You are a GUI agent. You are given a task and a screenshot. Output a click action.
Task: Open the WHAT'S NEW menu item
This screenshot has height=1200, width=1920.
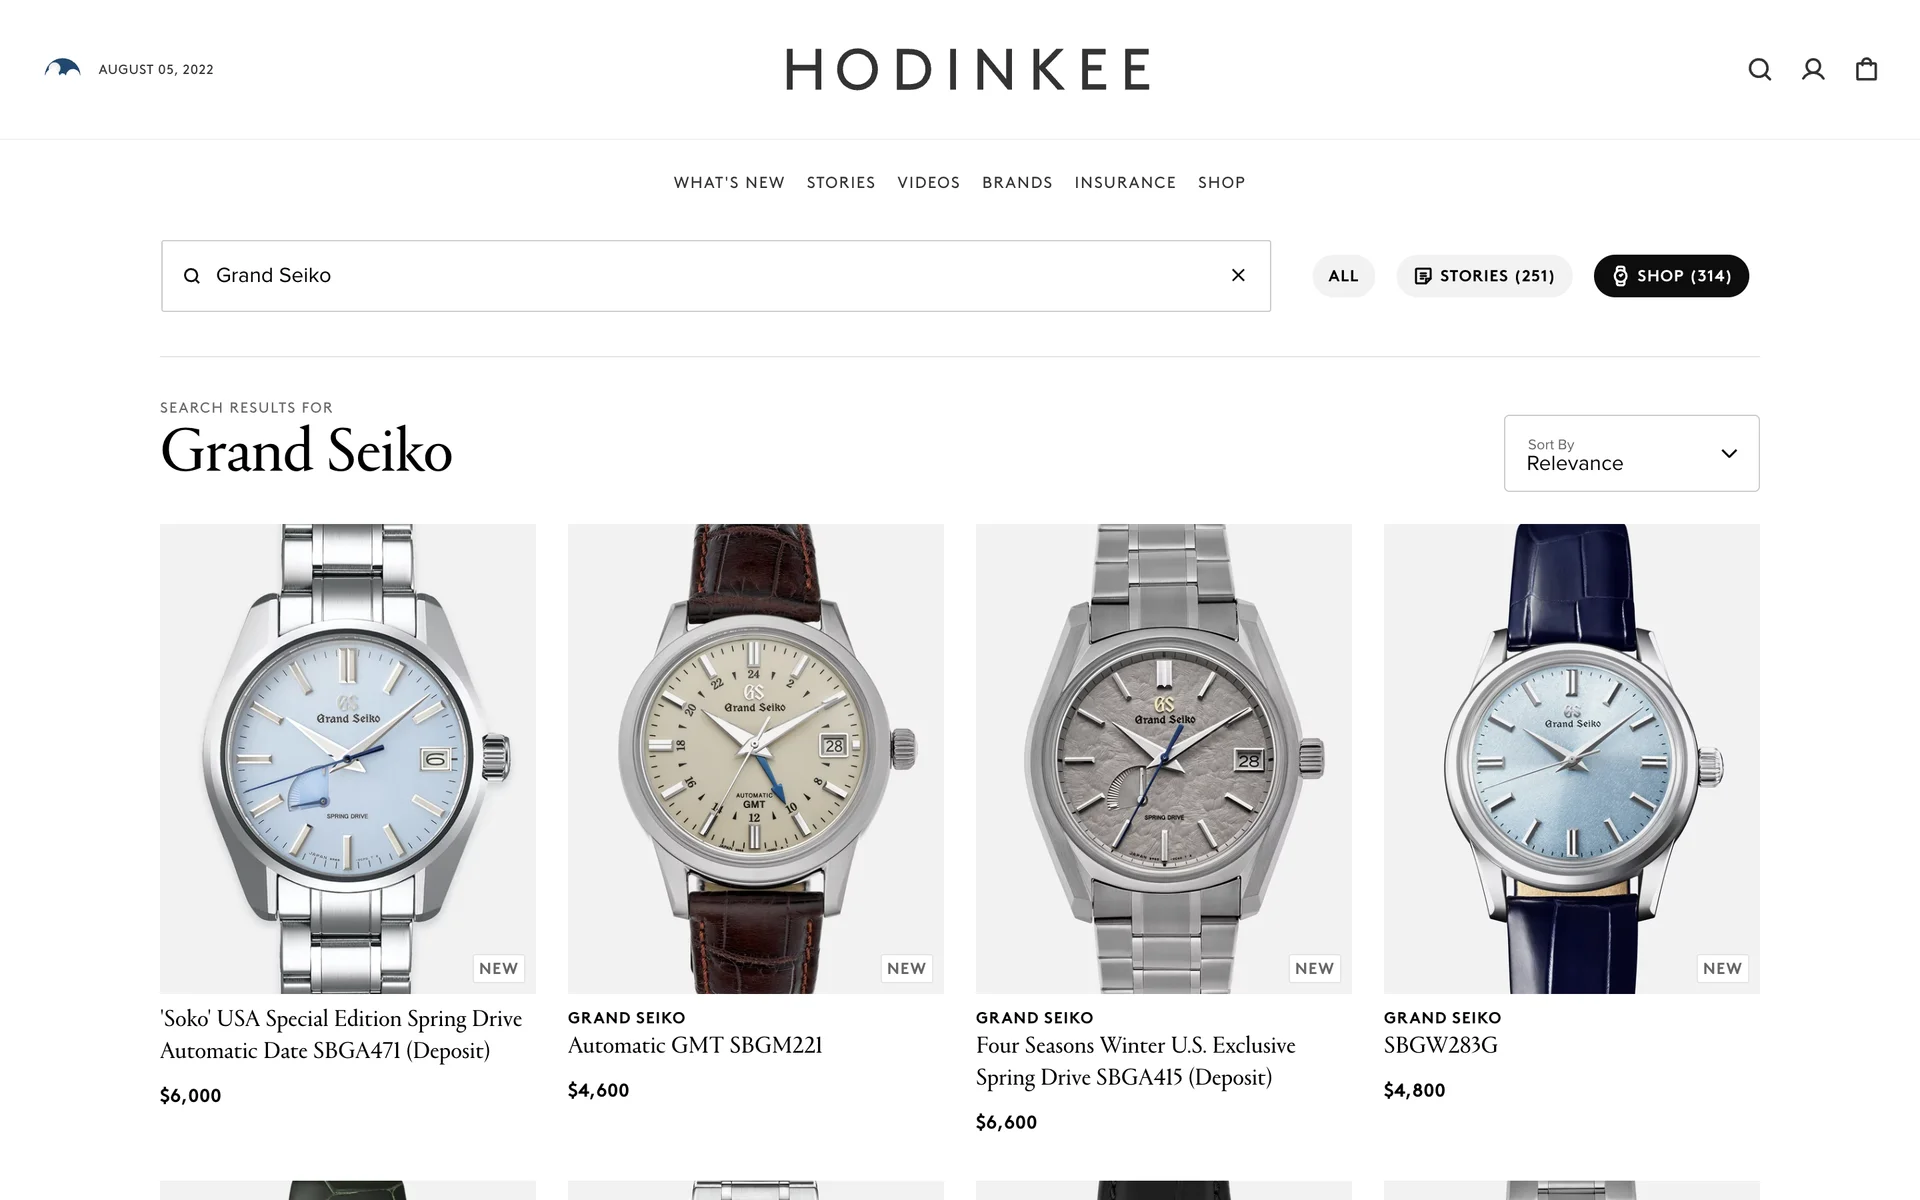click(x=729, y=183)
